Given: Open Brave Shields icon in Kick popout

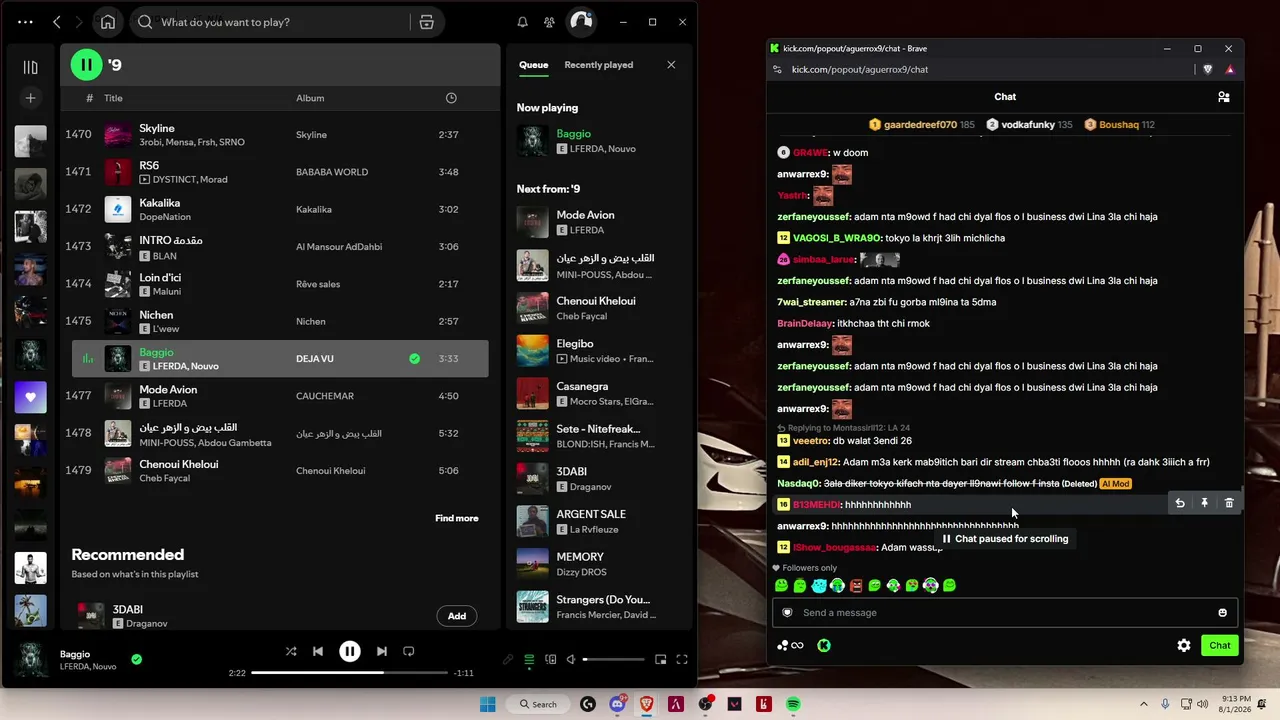Looking at the screenshot, I should point(1208,70).
